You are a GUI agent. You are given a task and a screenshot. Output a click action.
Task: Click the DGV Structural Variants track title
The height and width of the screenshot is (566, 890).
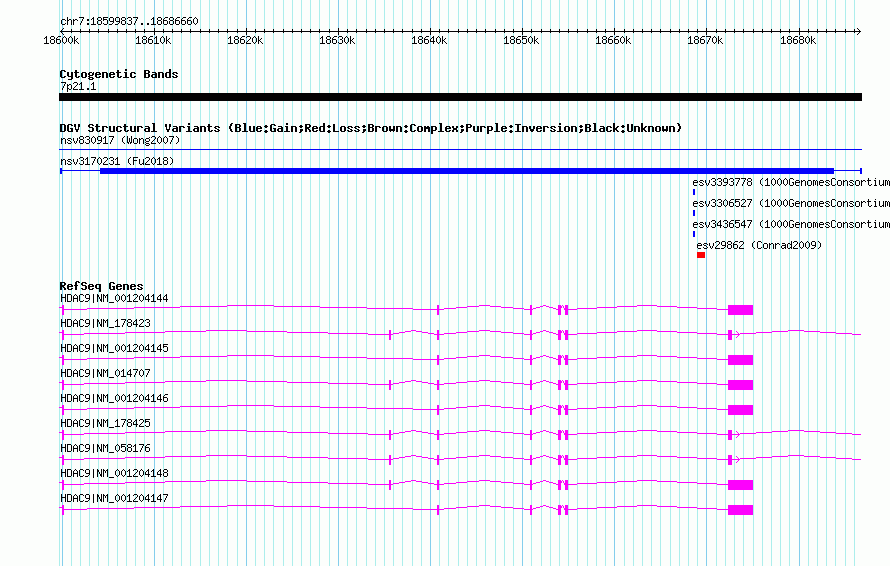[x=371, y=128]
